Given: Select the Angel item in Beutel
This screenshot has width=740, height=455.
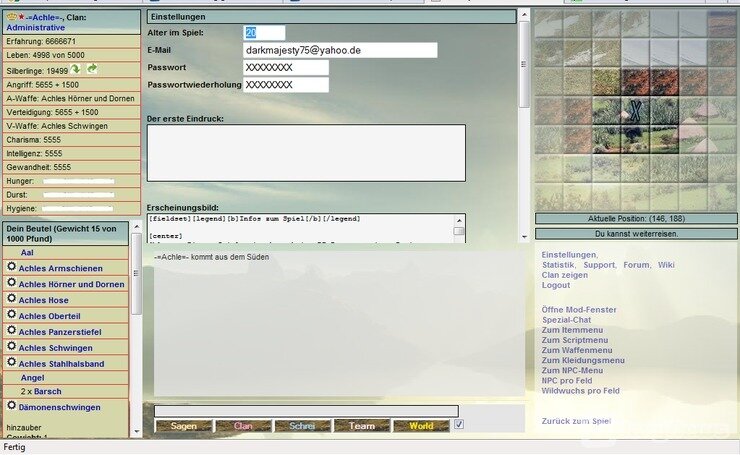Looking at the screenshot, I should pyautogui.click(x=33, y=378).
